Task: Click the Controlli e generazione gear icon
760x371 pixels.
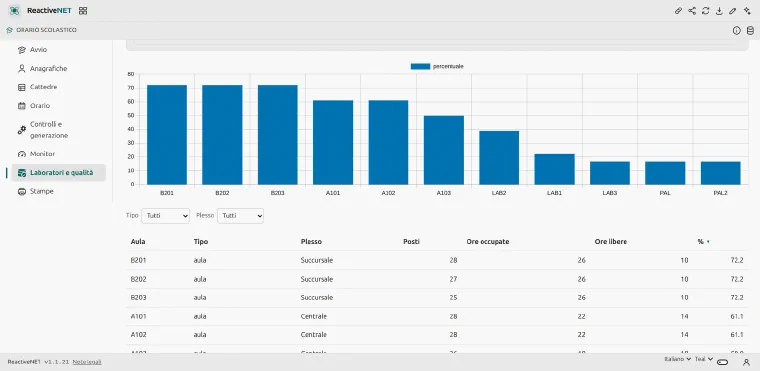Action: pos(21,129)
